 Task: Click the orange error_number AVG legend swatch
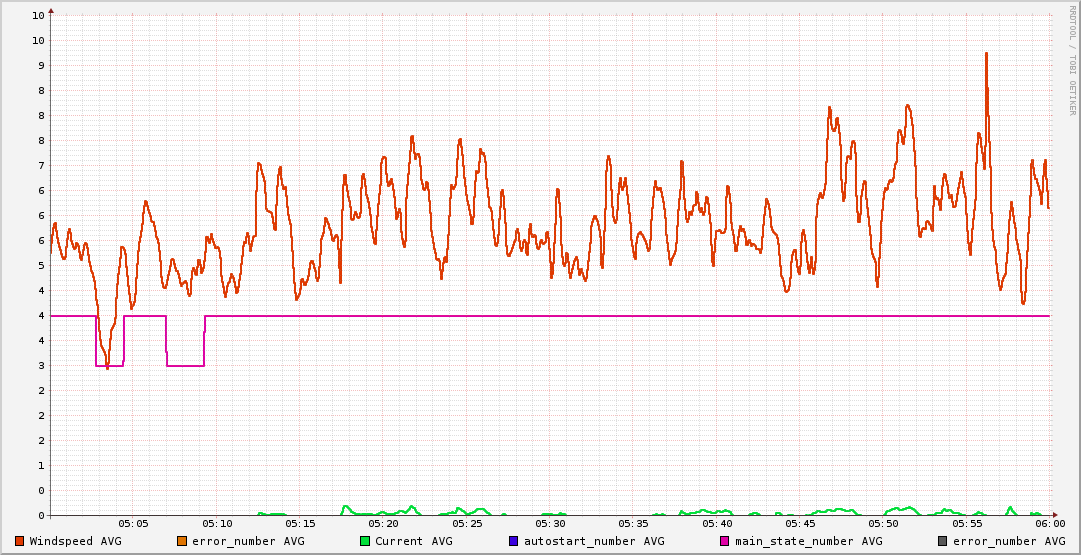pos(182,541)
